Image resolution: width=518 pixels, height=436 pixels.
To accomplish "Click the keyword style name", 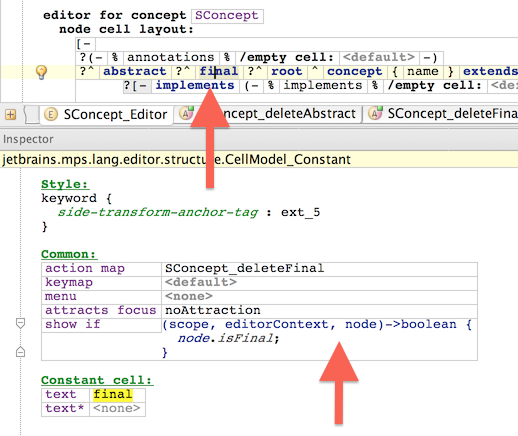I will pyautogui.click(x=69, y=198).
